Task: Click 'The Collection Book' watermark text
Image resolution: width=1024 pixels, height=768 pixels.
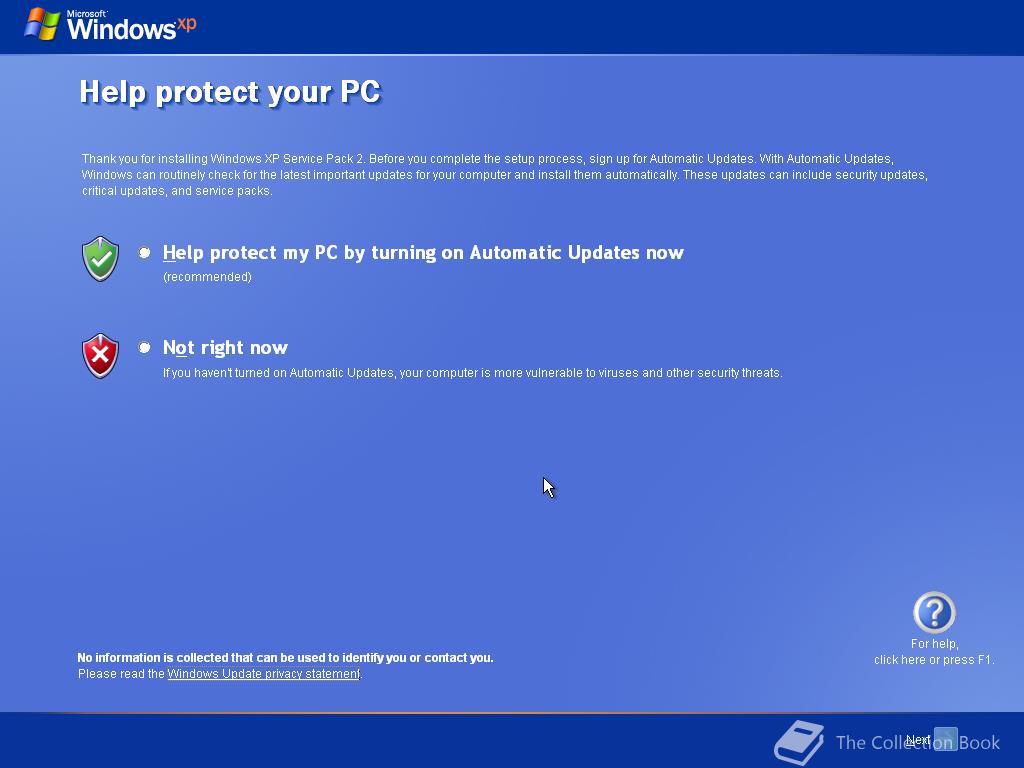Action: pyautogui.click(x=918, y=743)
